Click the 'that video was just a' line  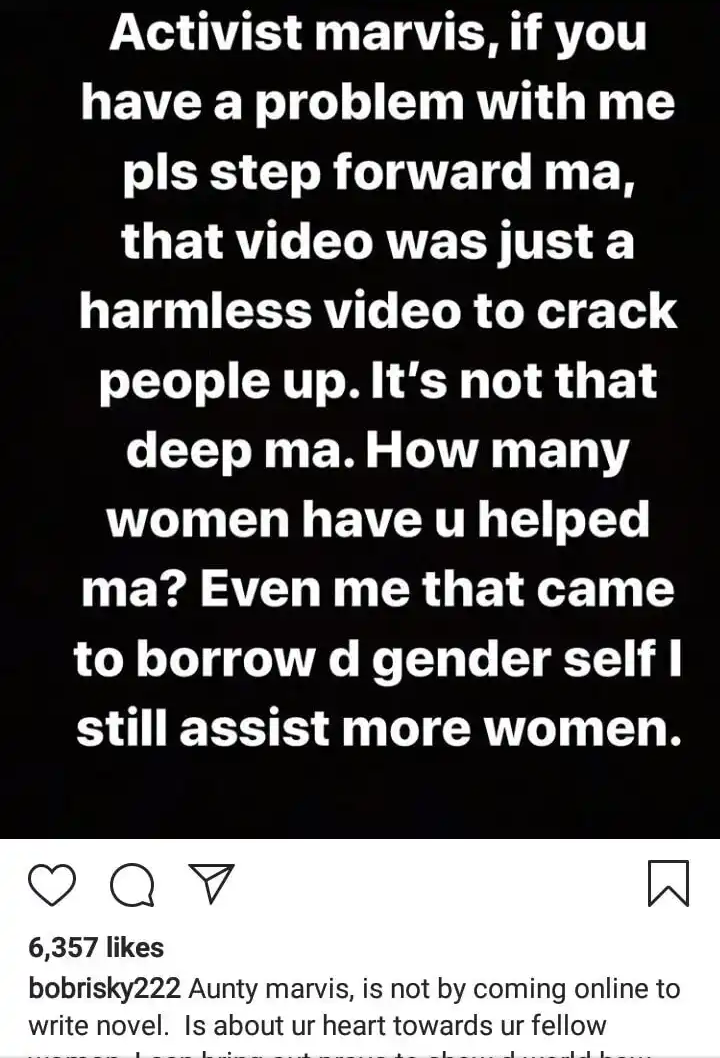(x=378, y=242)
